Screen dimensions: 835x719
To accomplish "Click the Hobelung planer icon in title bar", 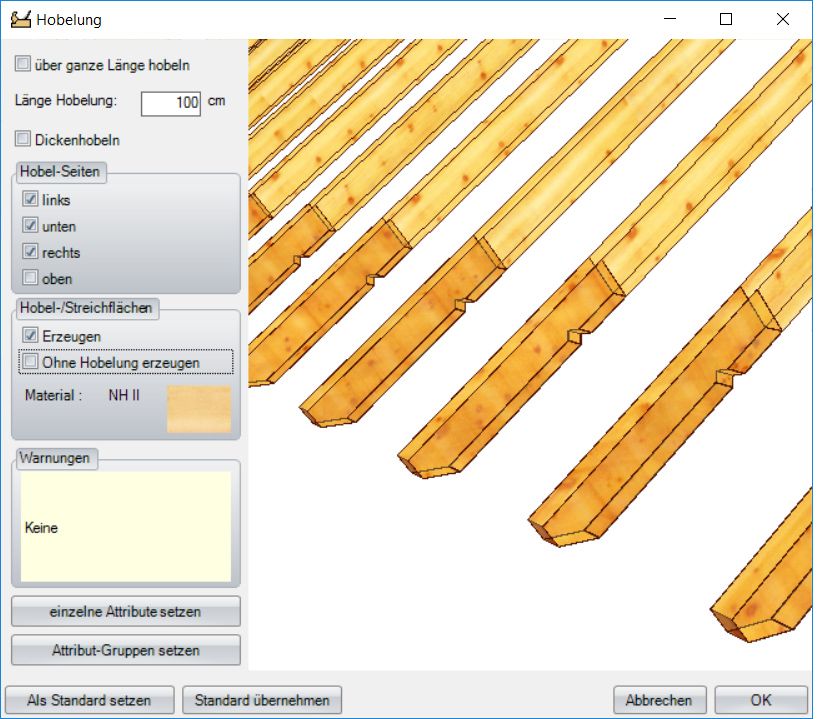I will [x=21, y=20].
